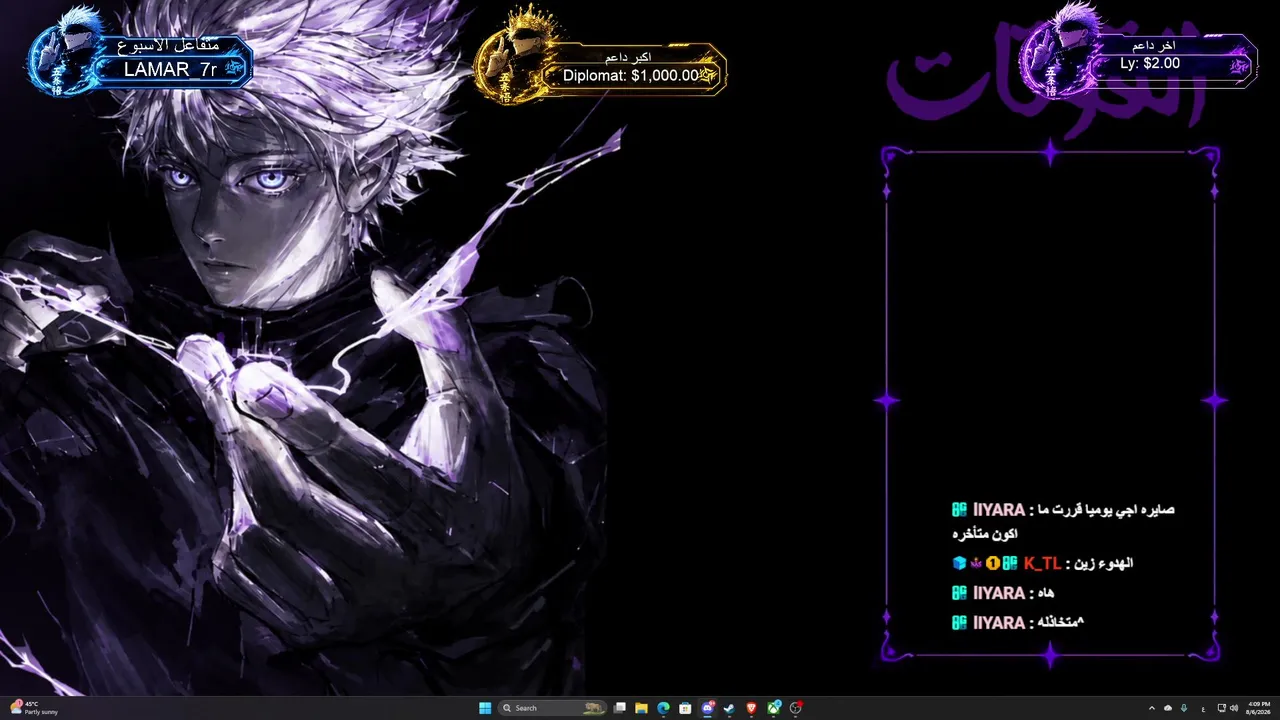Click the Ly: $2.00 purple badge text
The width and height of the screenshot is (1280, 720).
(x=1150, y=63)
